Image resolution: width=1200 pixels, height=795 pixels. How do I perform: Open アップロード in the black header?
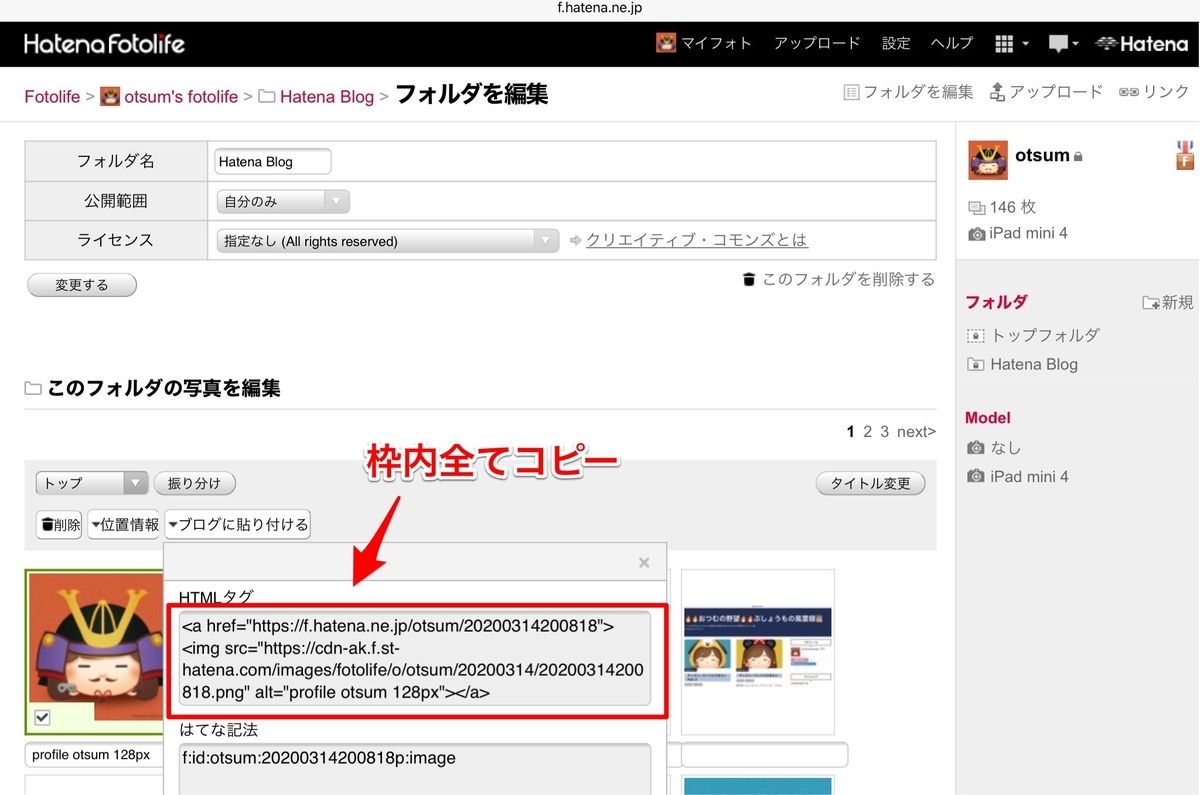coord(817,43)
